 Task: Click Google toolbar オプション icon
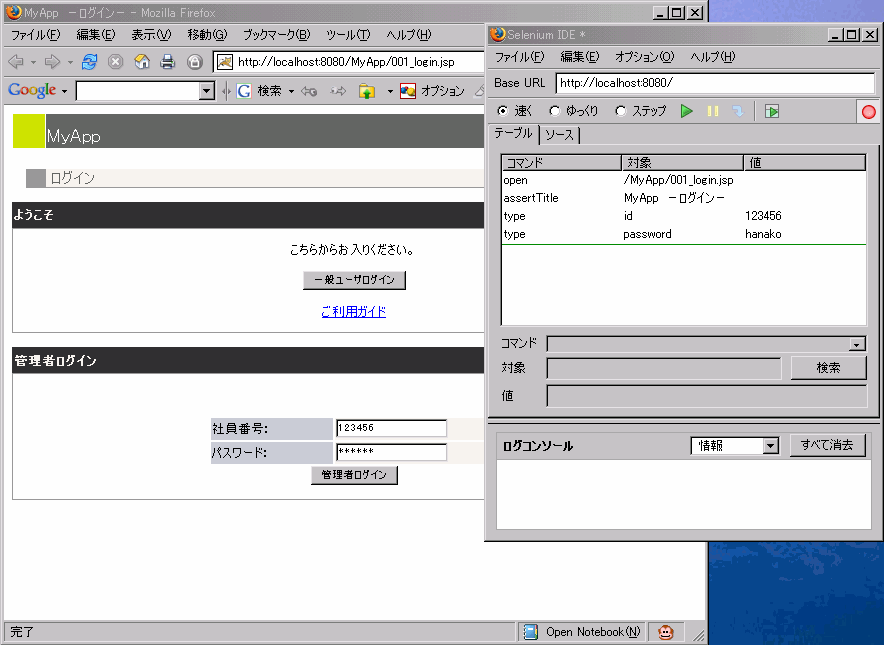(408, 91)
